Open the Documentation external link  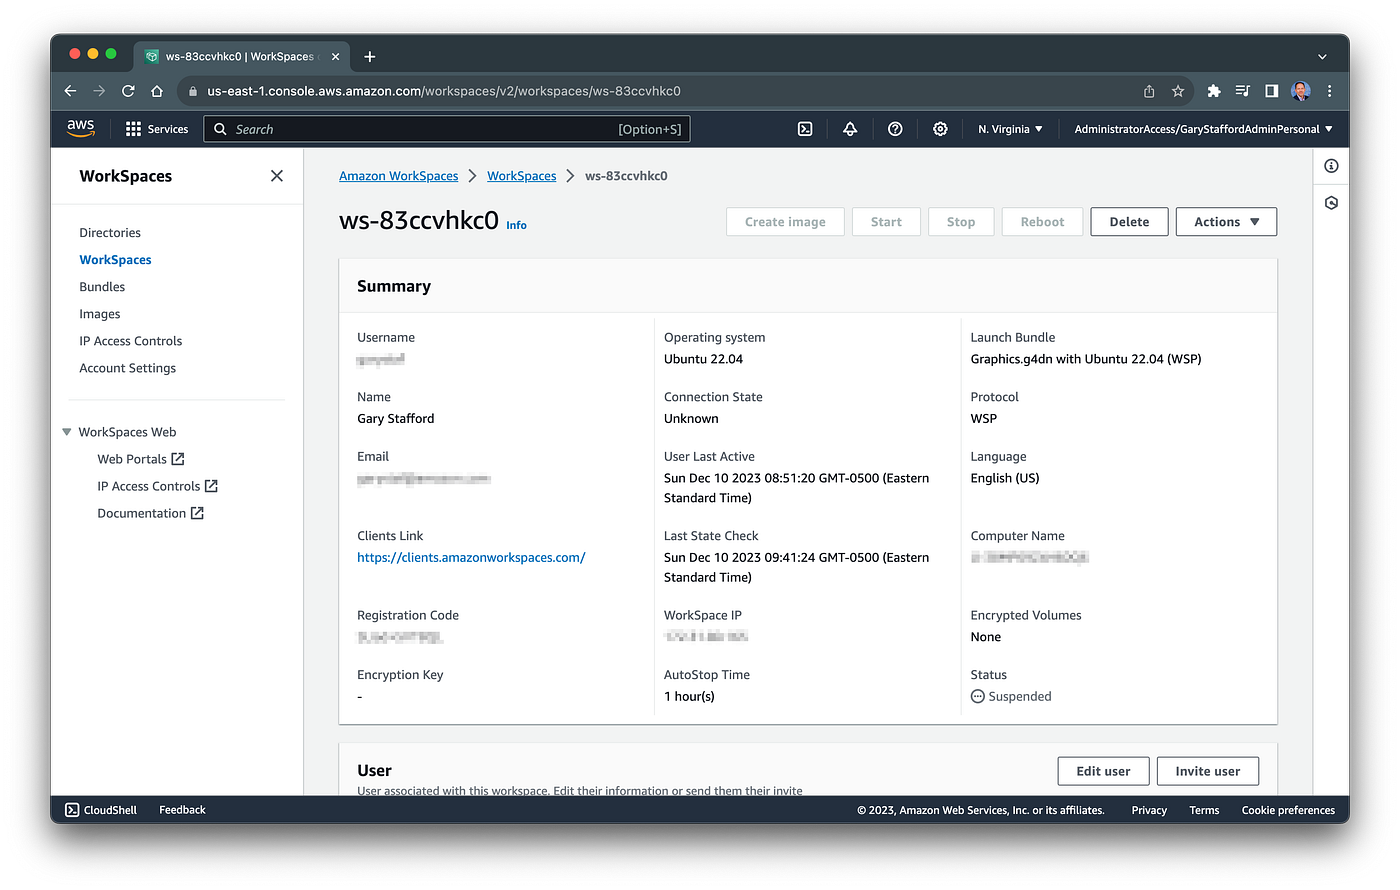point(151,513)
